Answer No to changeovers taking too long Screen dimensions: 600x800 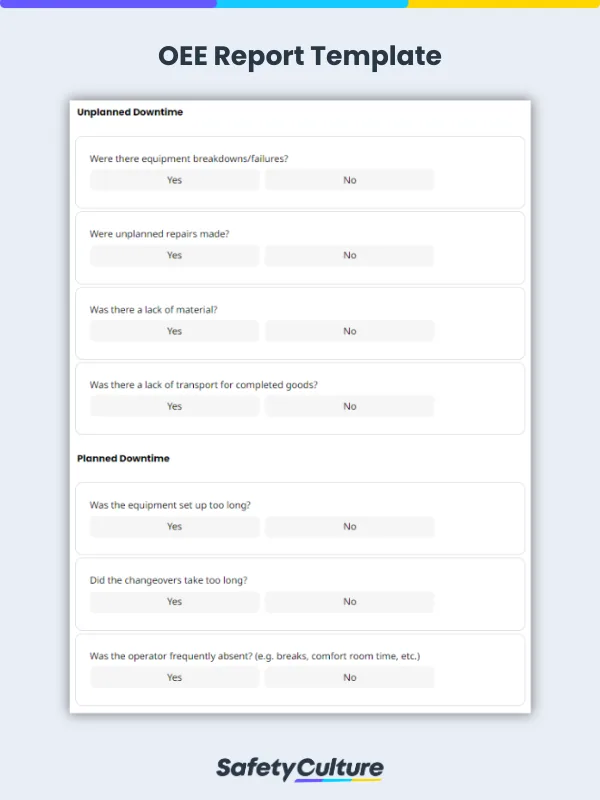pos(349,601)
